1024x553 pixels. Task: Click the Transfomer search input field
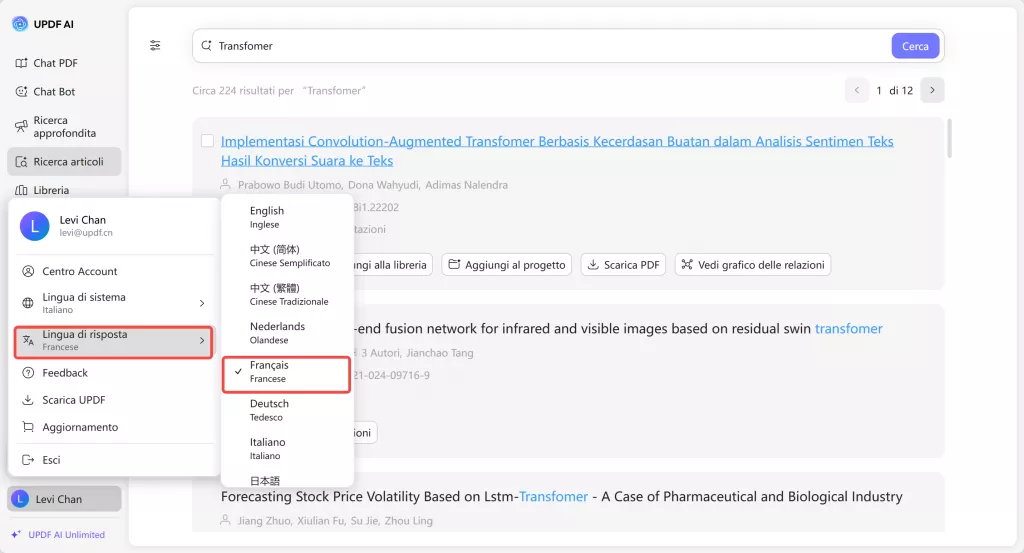pos(540,46)
